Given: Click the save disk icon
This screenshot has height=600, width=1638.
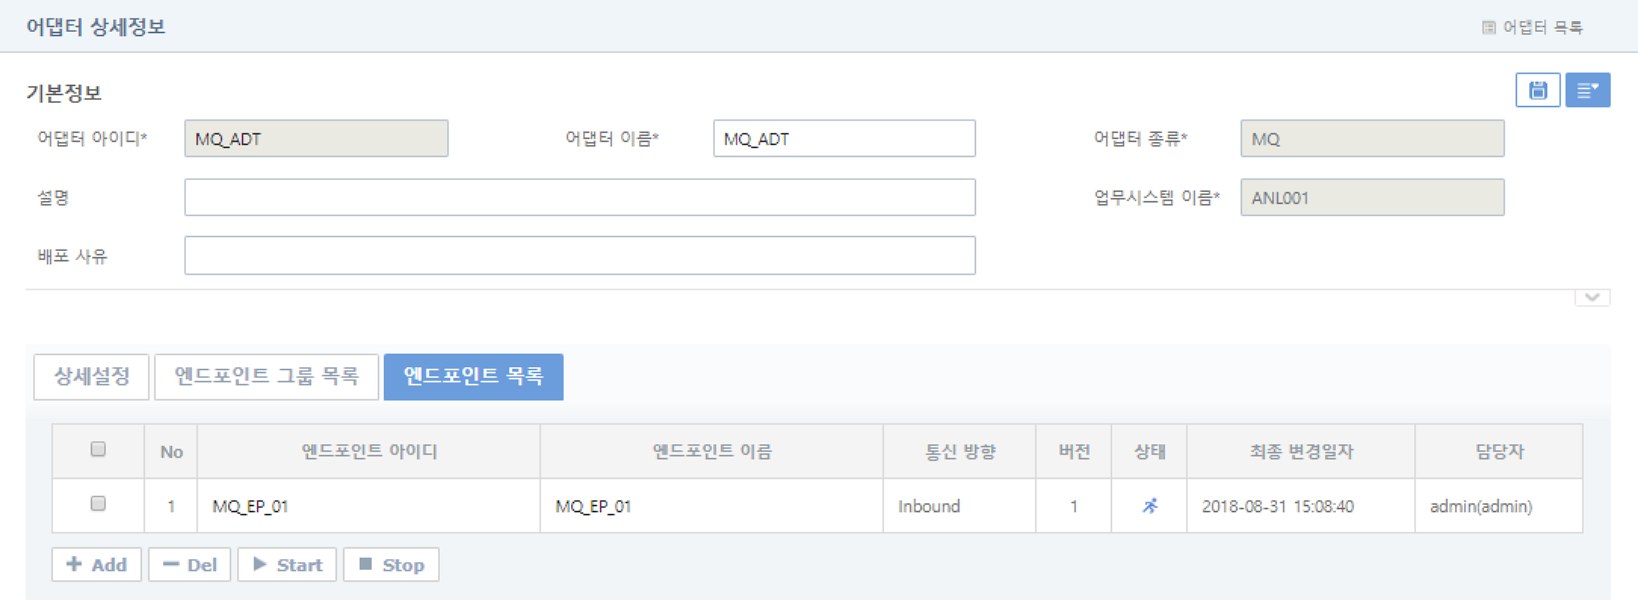Looking at the screenshot, I should (1537, 91).
